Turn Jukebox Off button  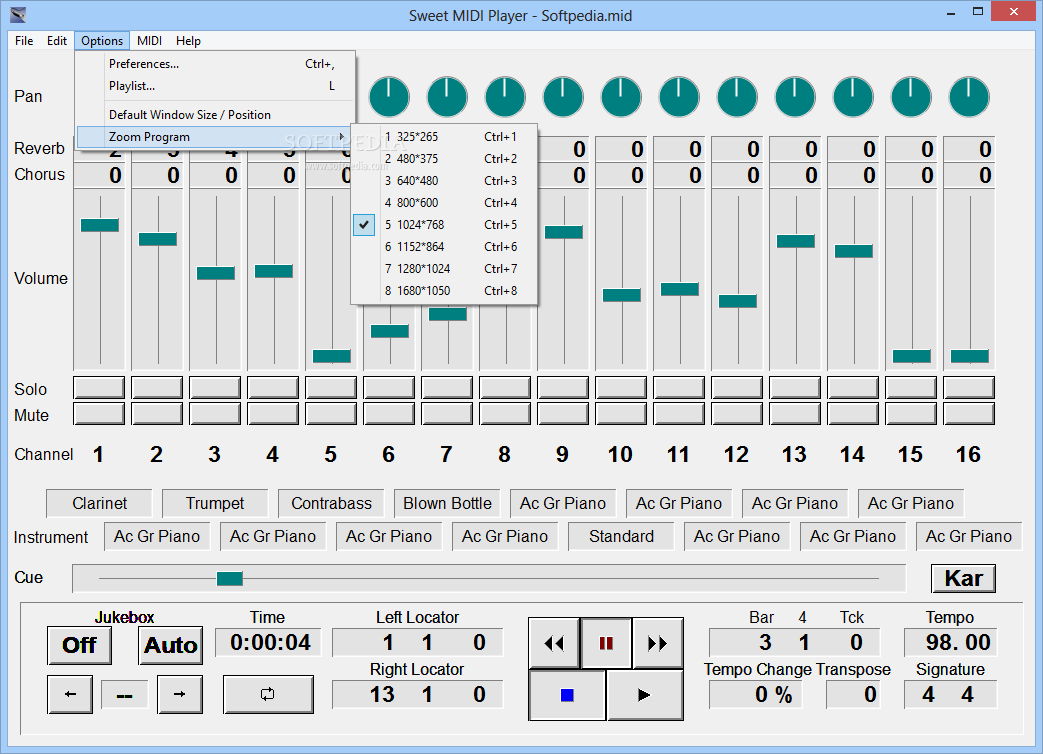(79, 645)
